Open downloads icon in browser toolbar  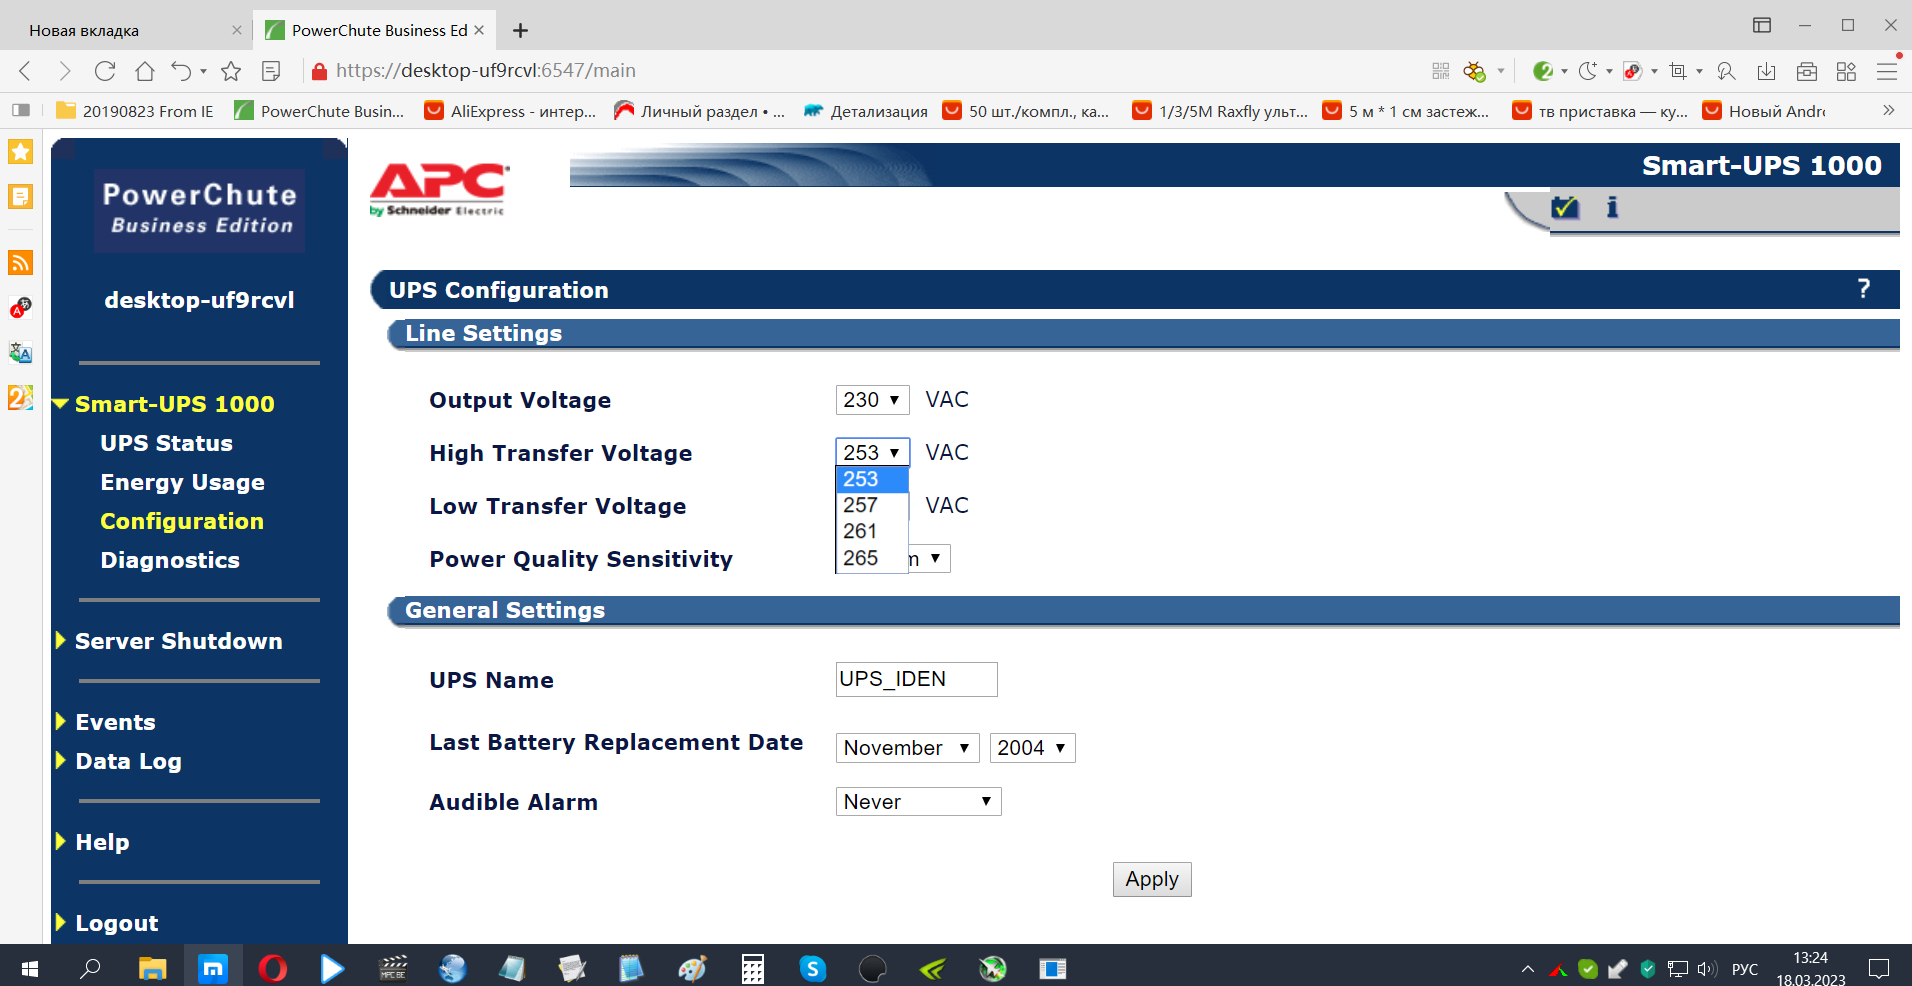[x=1767, y=71]
